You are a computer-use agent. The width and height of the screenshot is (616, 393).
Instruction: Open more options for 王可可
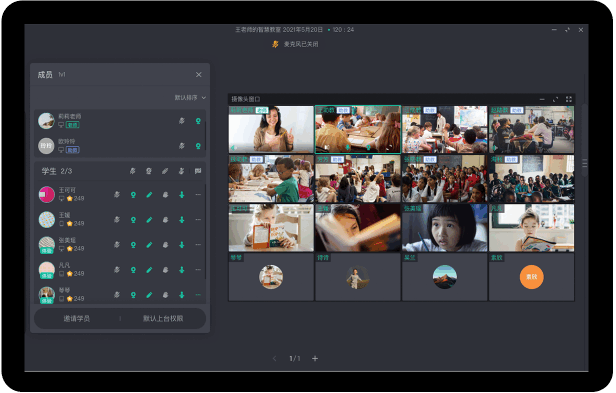198,195
